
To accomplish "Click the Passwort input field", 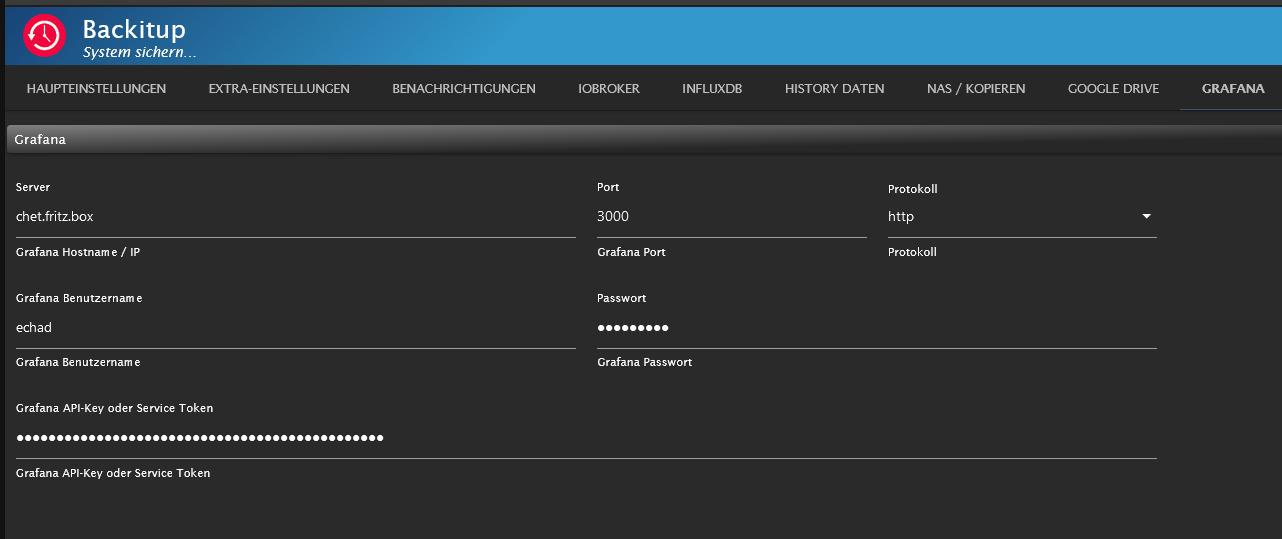I will [877, 327].
